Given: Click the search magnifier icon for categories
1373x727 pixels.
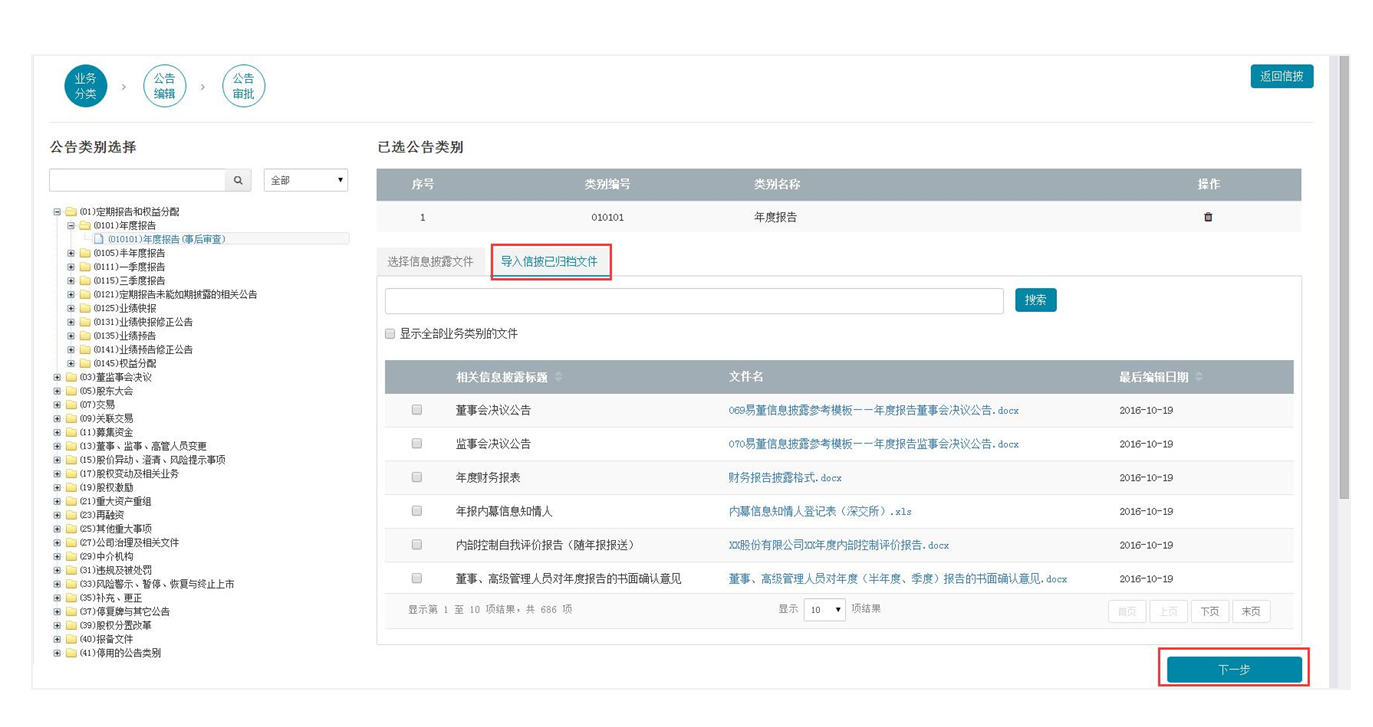Looking at the screenshot, I should [238, 180].
